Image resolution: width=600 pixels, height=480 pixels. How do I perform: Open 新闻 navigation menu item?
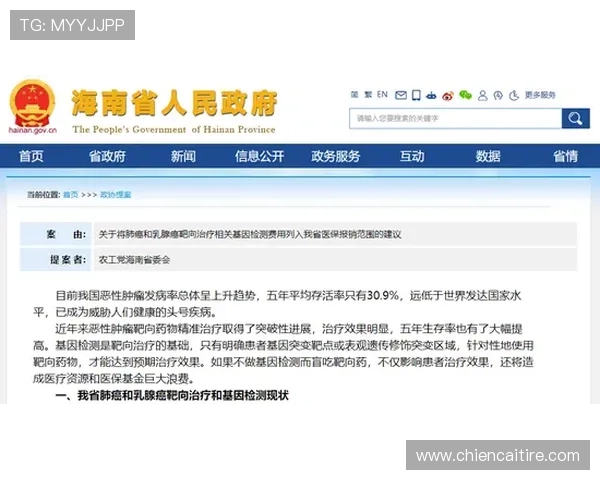(183, 156)
